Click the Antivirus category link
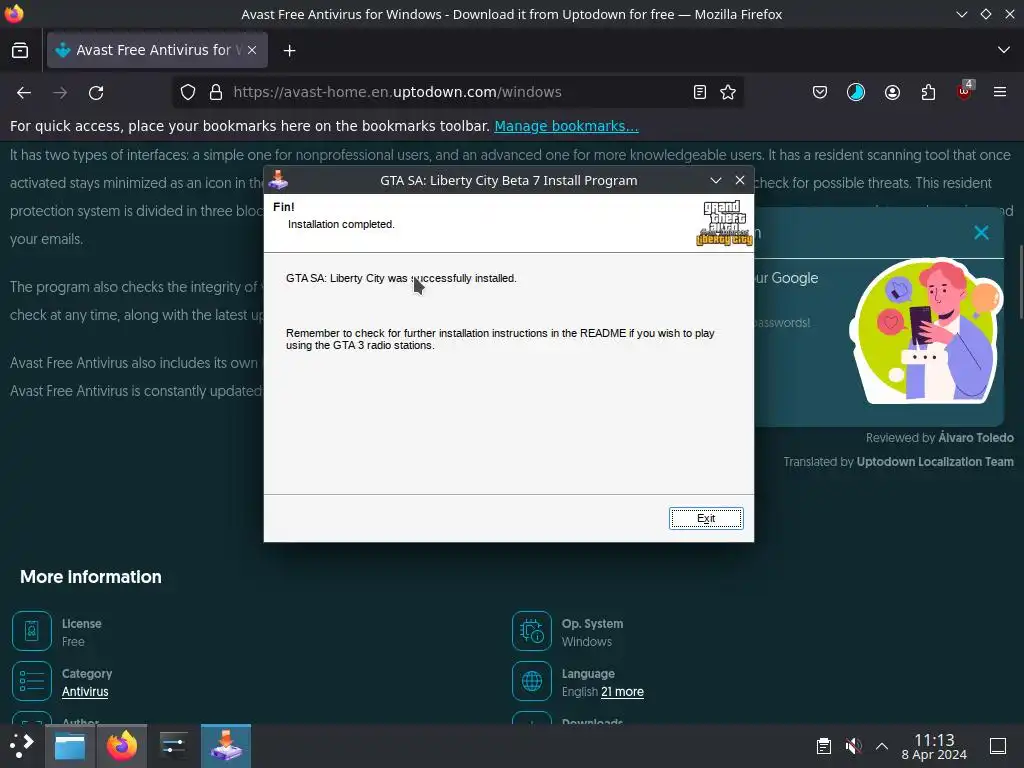This screenshot has width=1024, height=768. [85, 692]
